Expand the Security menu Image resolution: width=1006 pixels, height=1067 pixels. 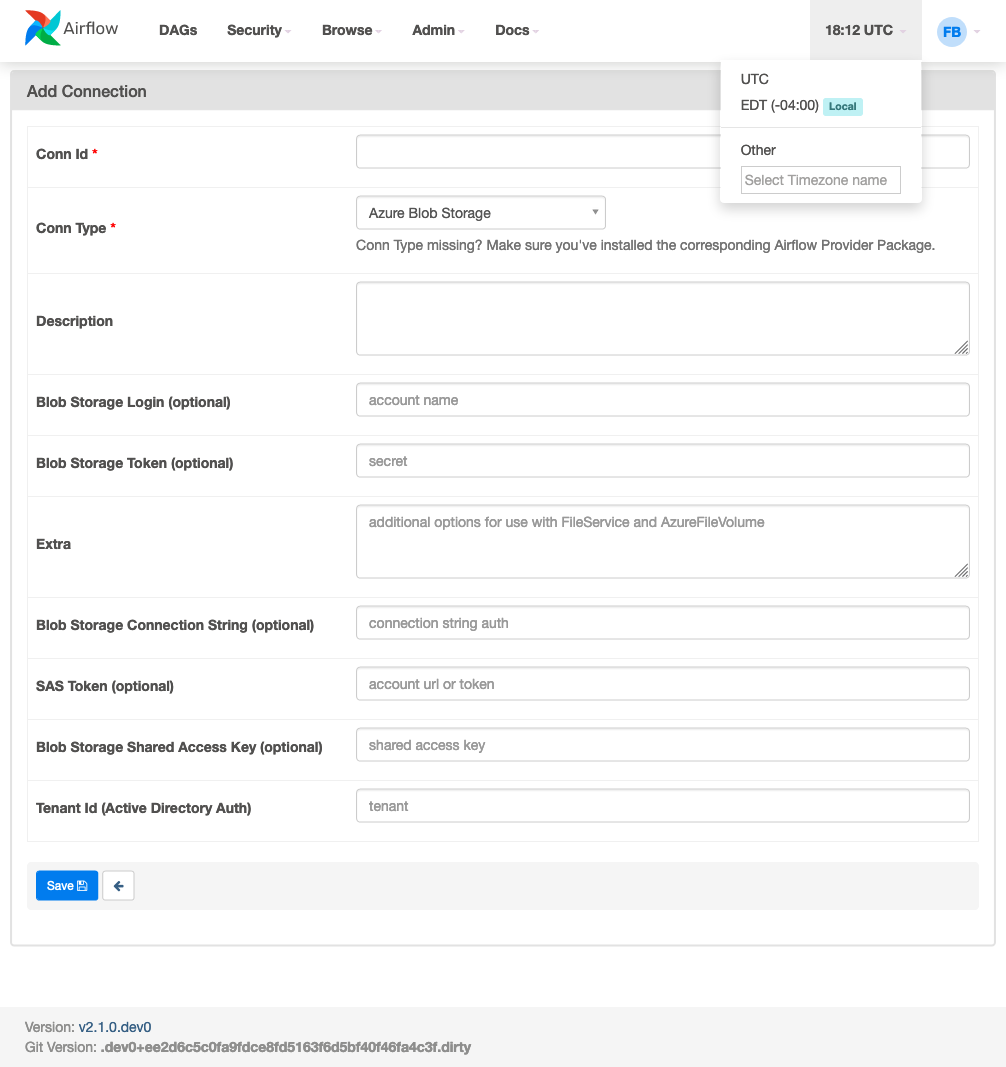coord(259,30)
